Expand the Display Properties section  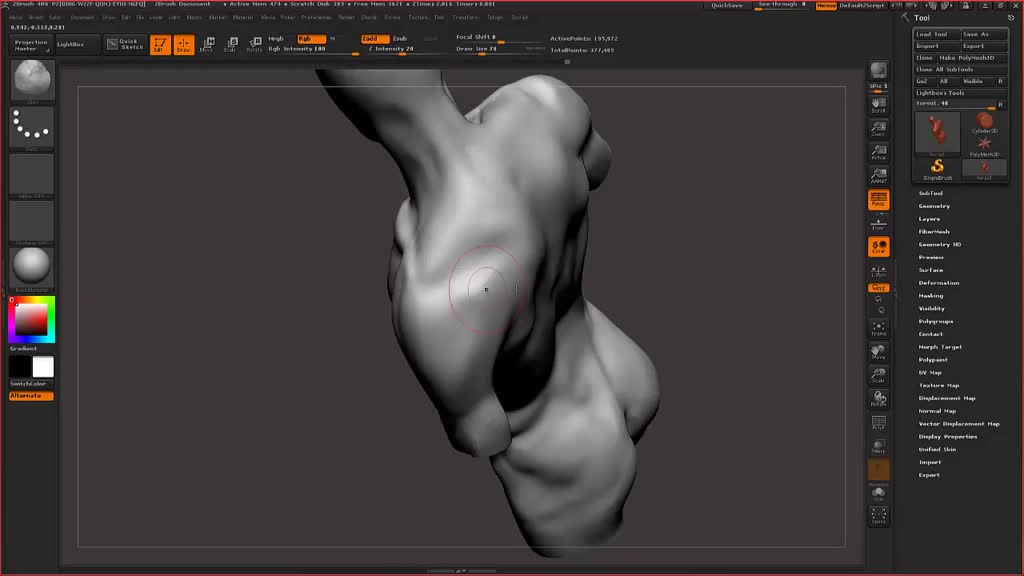(x=948, y=436)
